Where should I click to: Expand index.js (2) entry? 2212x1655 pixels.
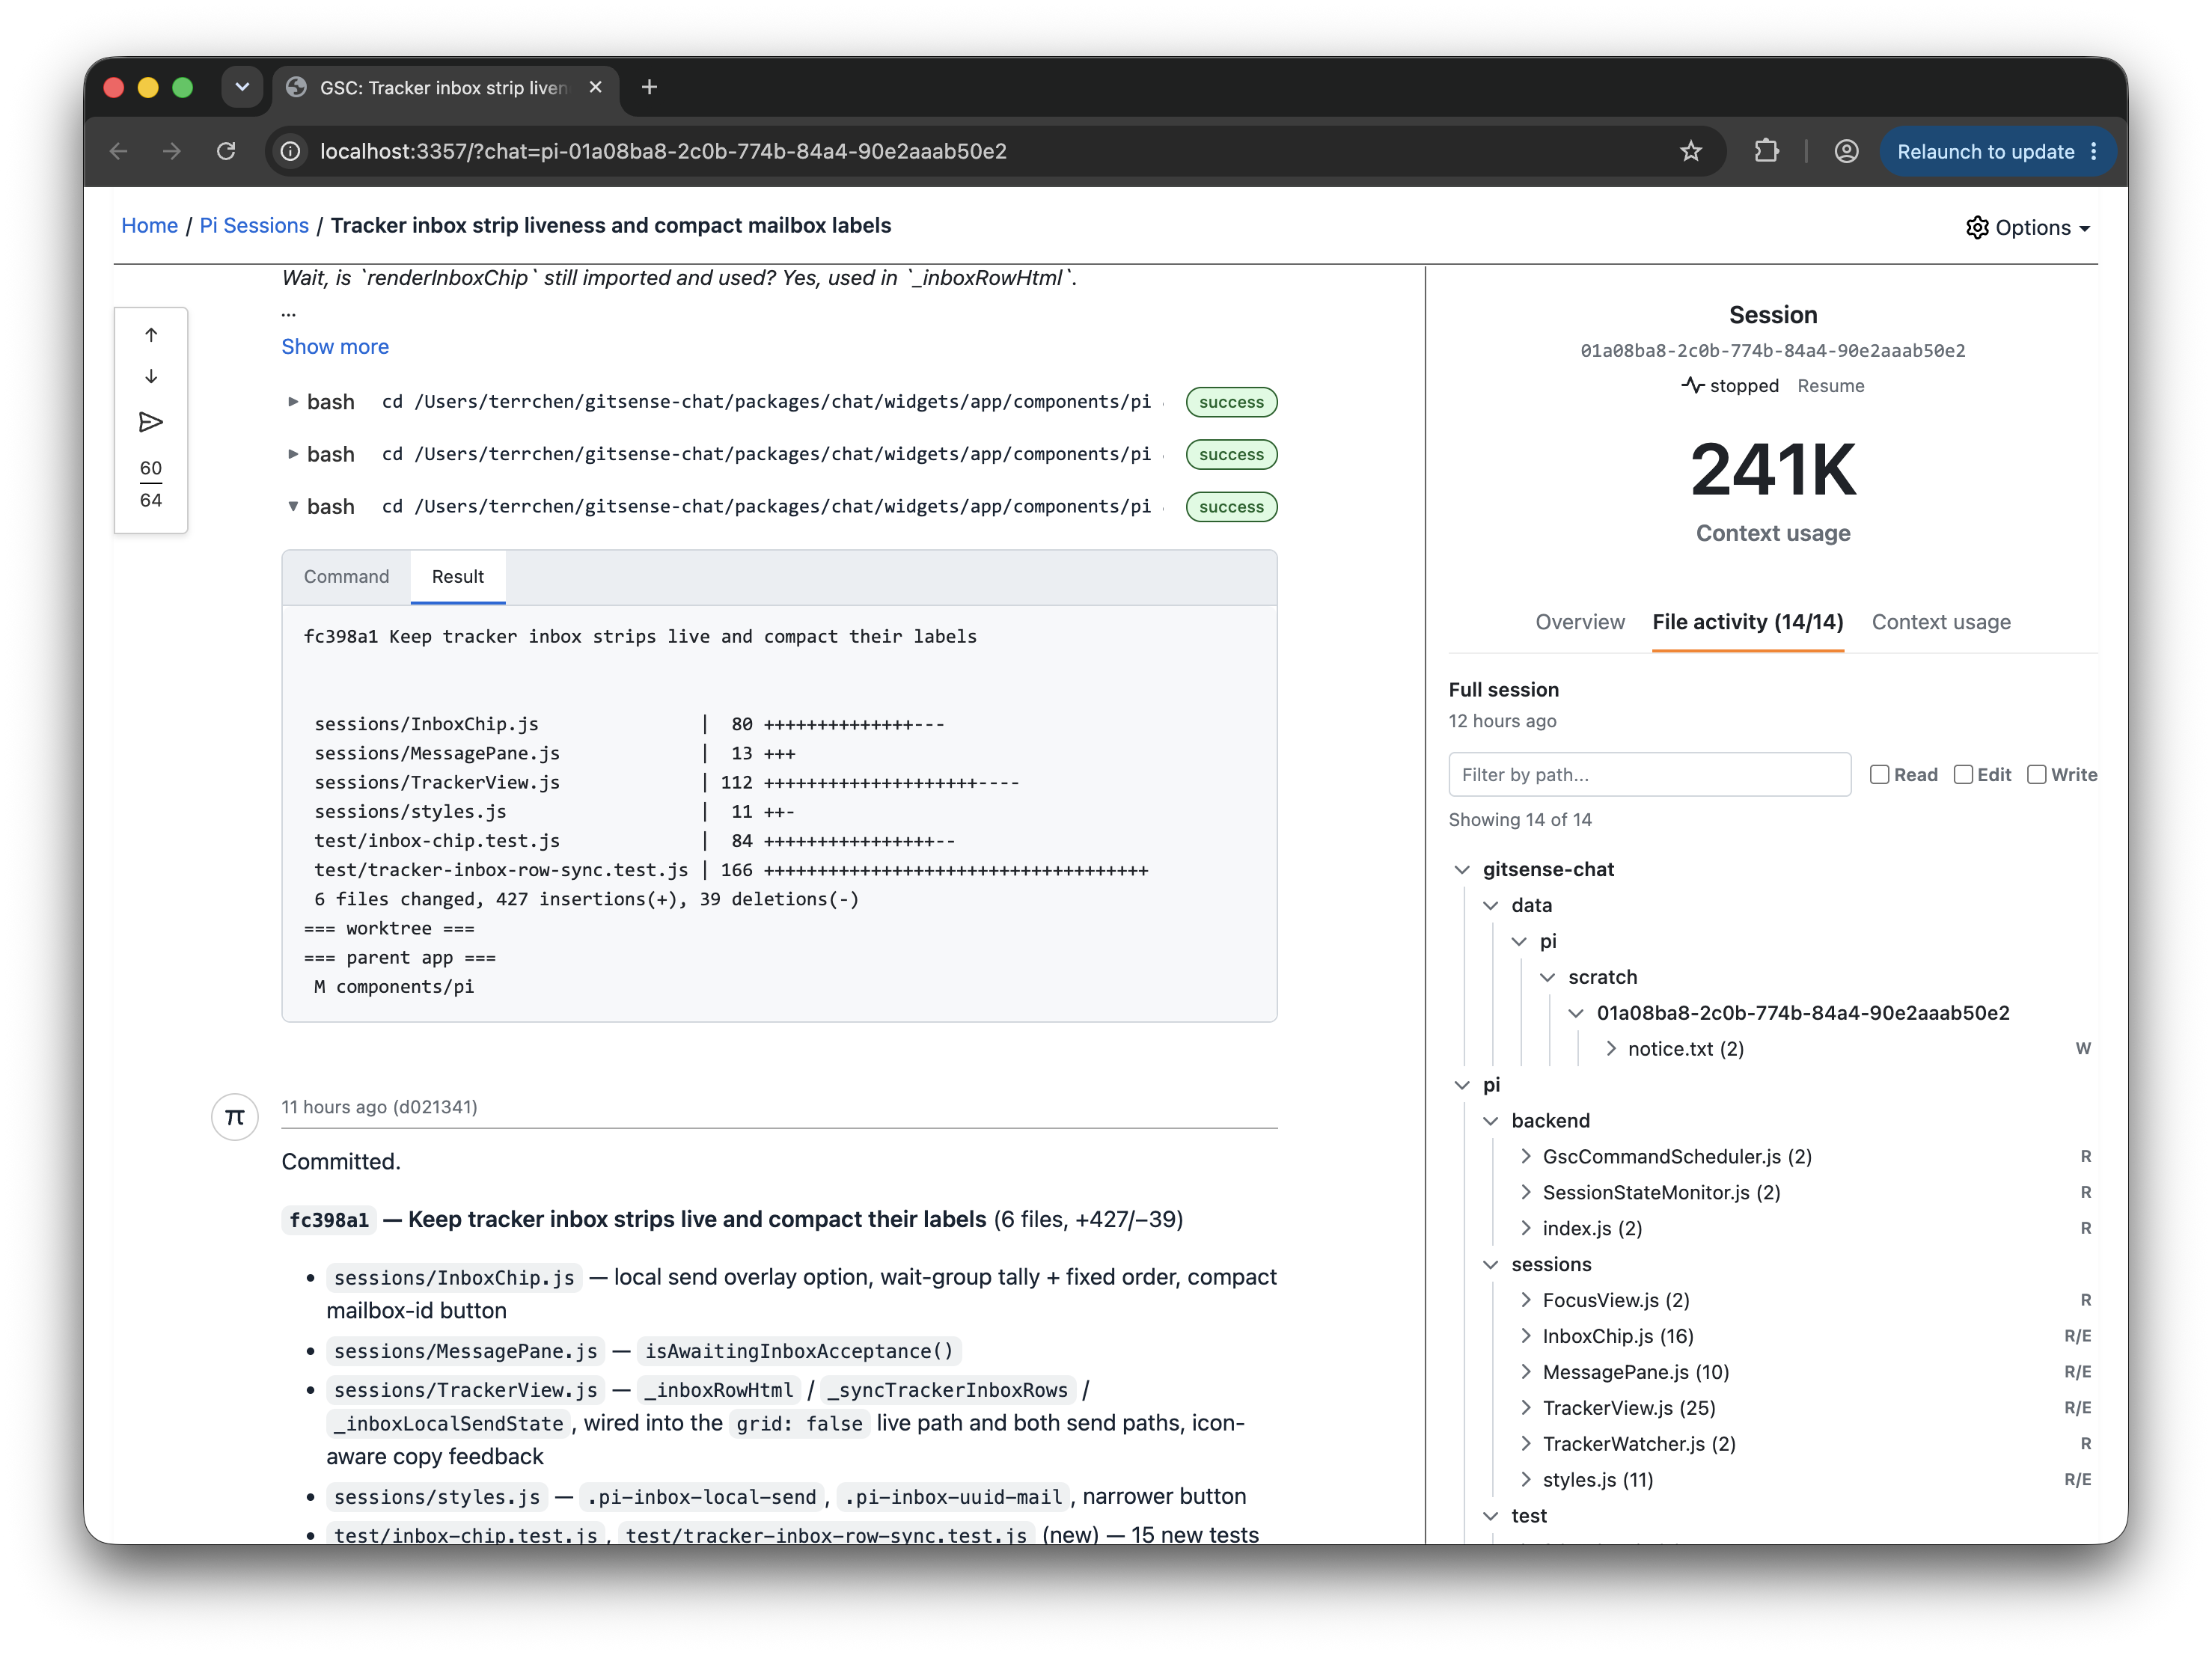tap(1525, 1228)
